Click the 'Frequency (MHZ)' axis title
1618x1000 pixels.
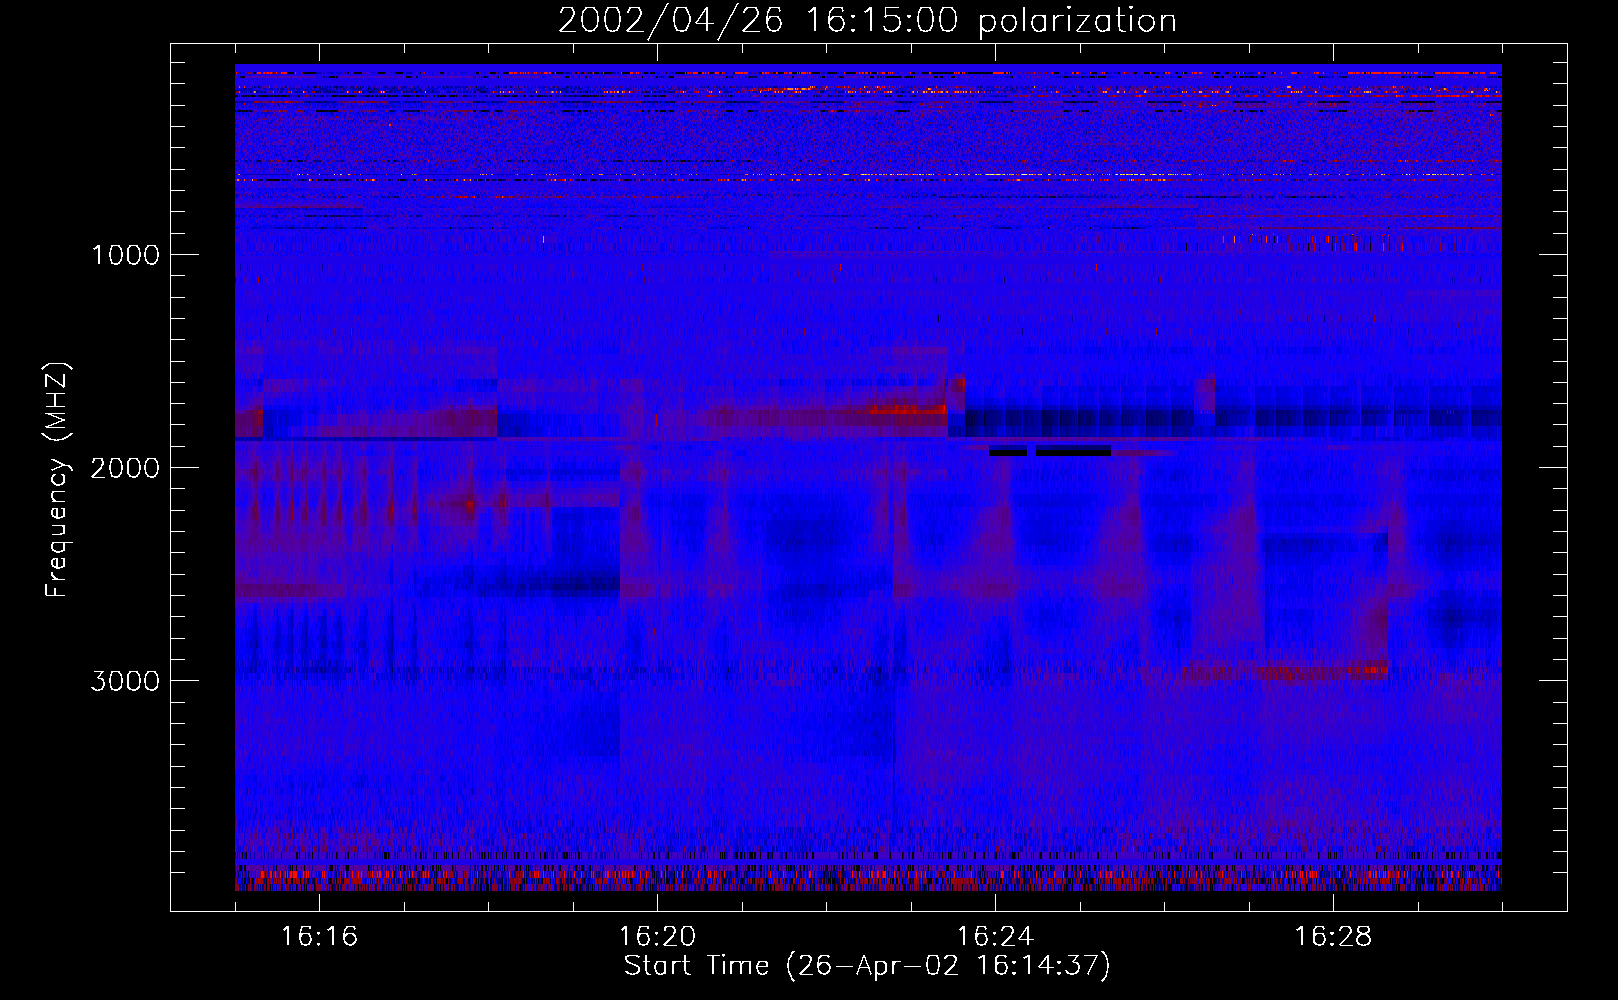(57, 480)
